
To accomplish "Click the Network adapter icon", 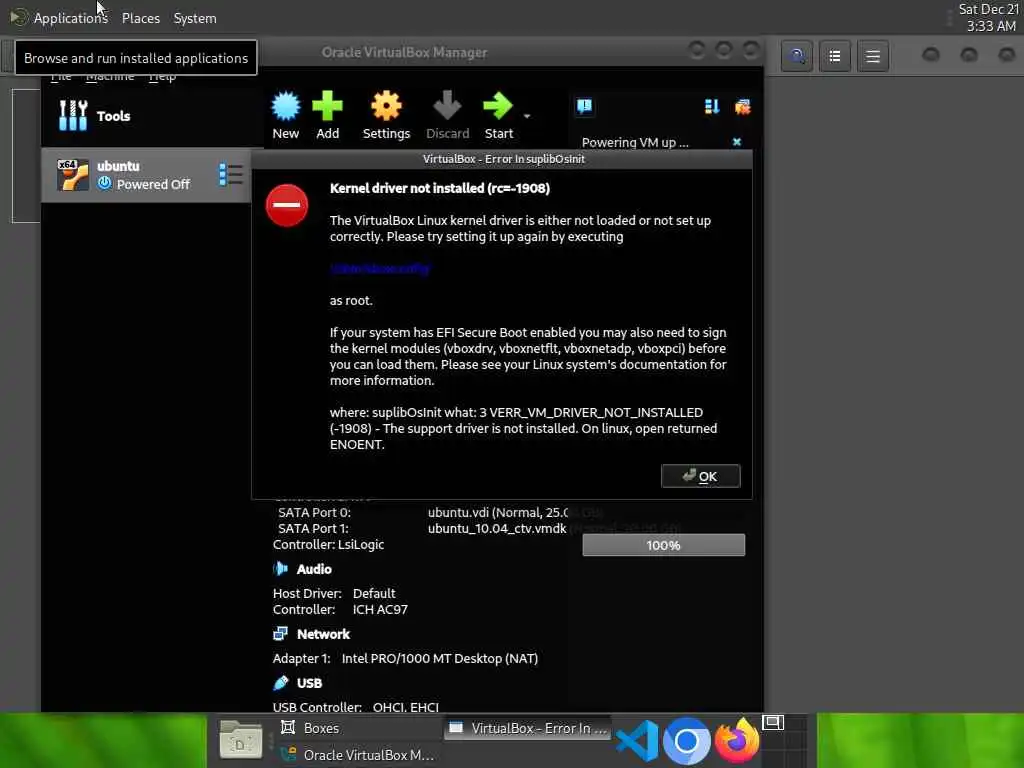I will pyautogui.click(x=280, y=633).
